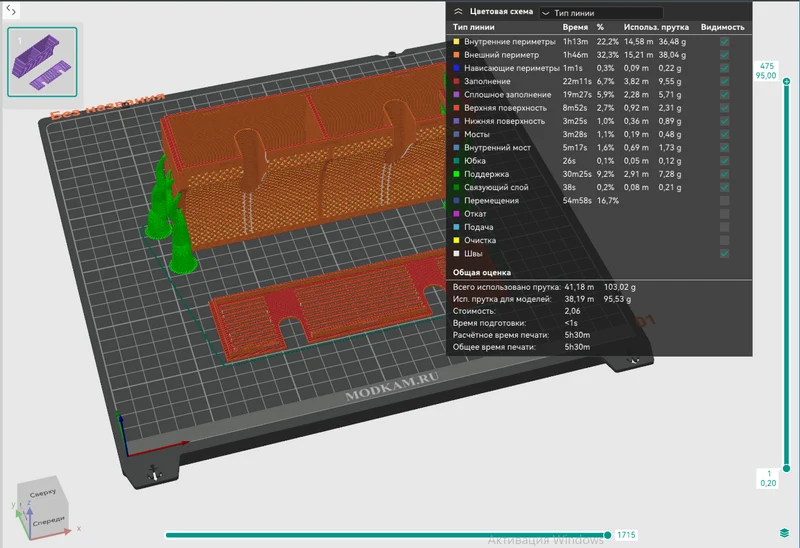Click the plus icon atop layer slider
The image size is (800, 548).
point(786,81)
